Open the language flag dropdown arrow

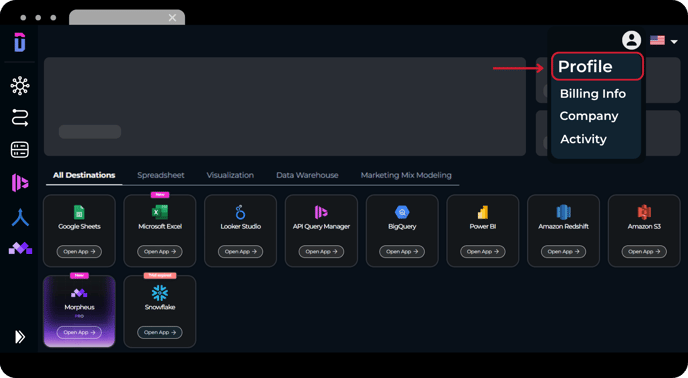tap(674, 42)
